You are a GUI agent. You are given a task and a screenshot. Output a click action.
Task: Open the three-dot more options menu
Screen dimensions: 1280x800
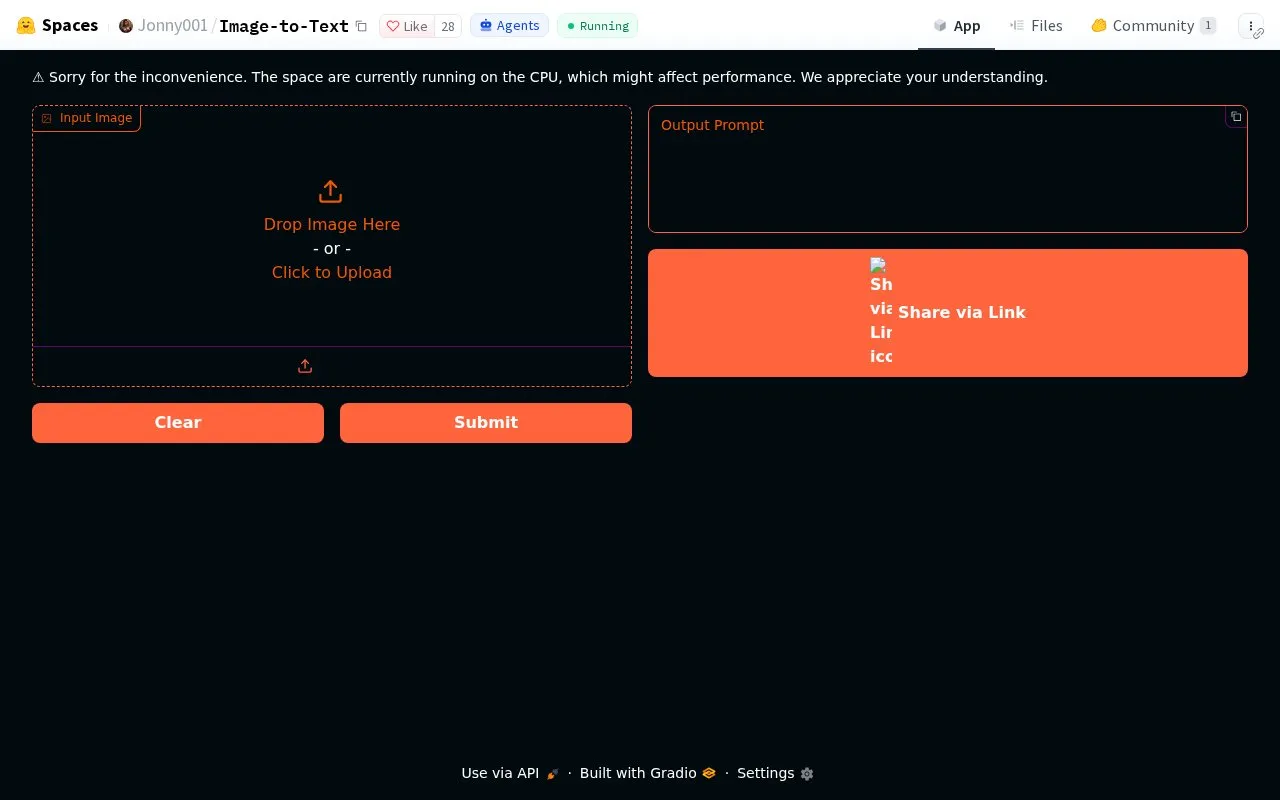[1251, 26]
